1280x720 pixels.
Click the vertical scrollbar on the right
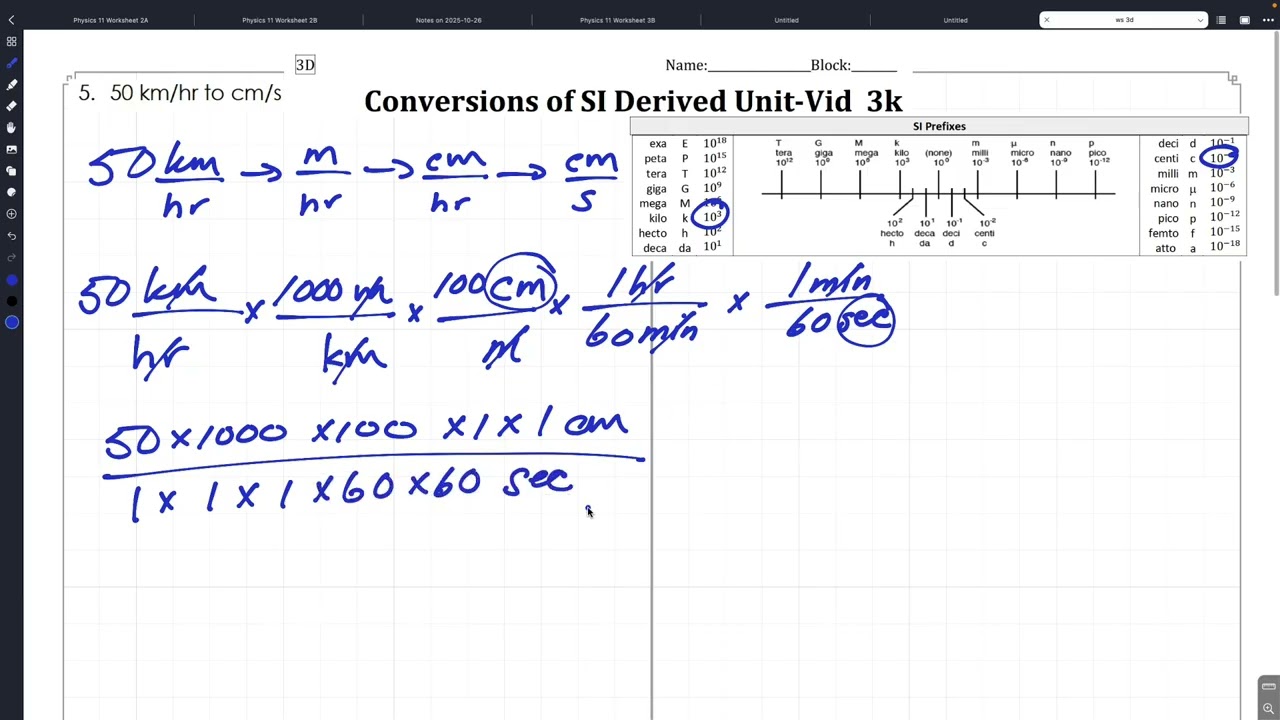[1276, 165]
